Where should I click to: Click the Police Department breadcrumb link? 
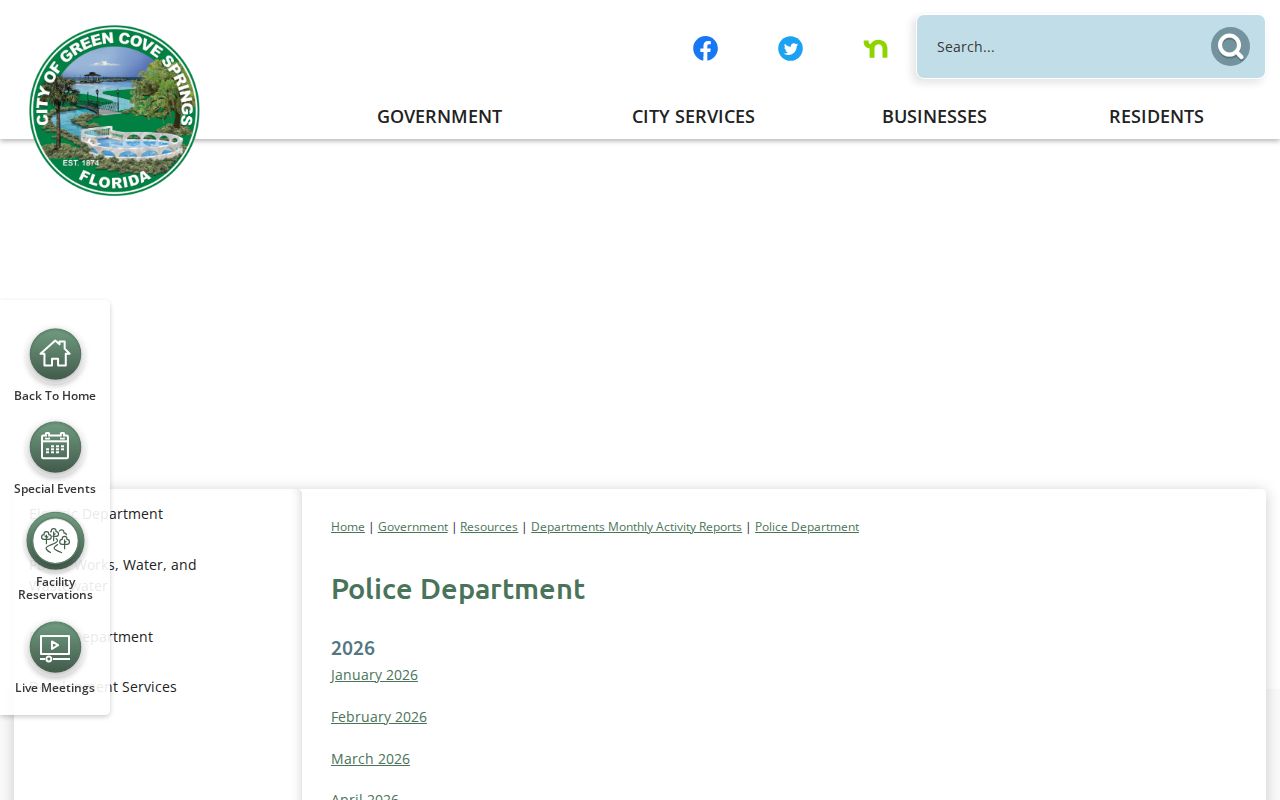pos(807,527)
